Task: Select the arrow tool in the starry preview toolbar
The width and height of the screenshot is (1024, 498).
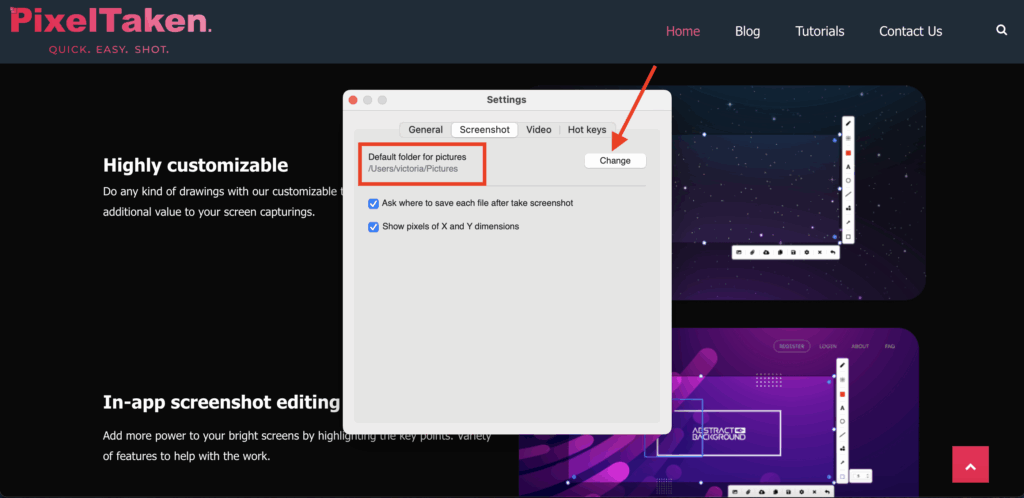Action: (x=848, y=223)
